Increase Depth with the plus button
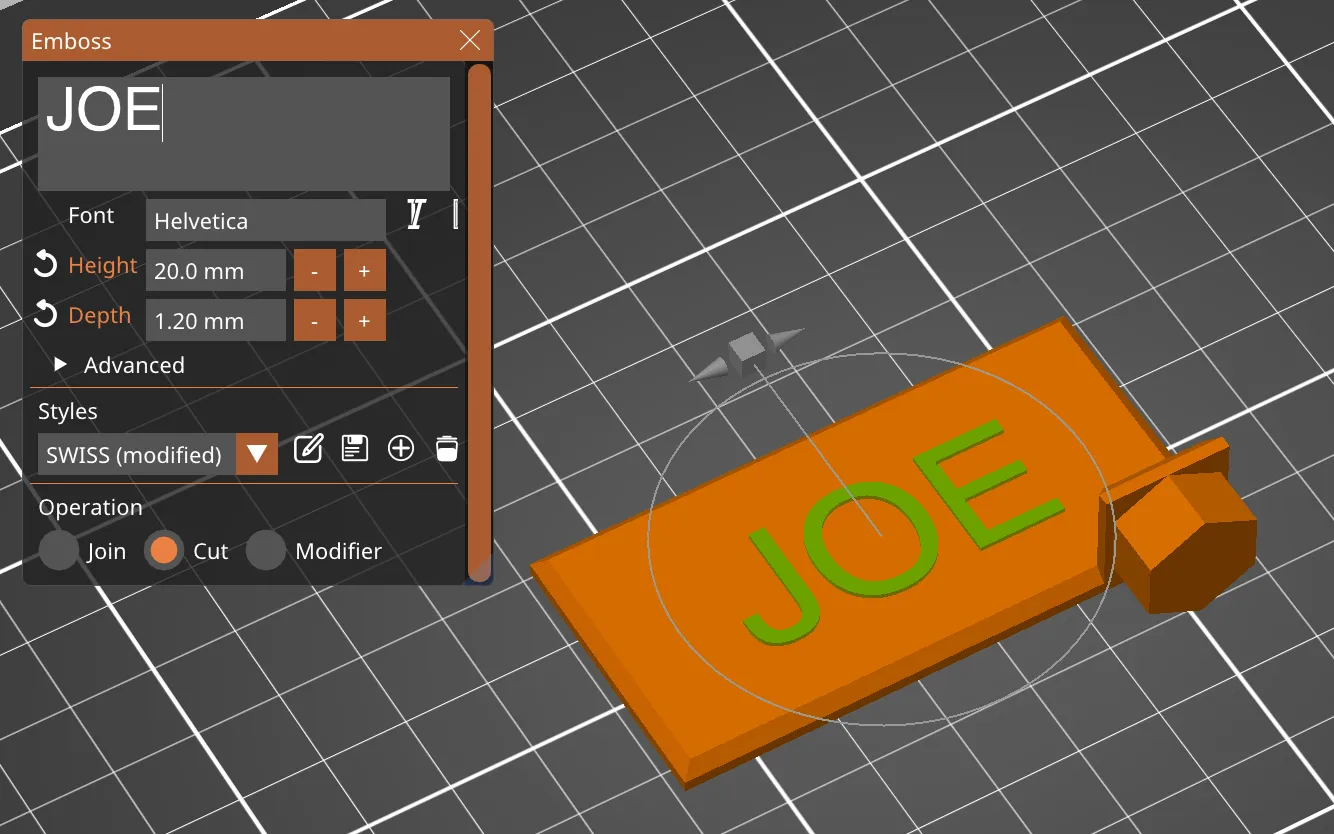1334x834 pixels. coord(364,321)
